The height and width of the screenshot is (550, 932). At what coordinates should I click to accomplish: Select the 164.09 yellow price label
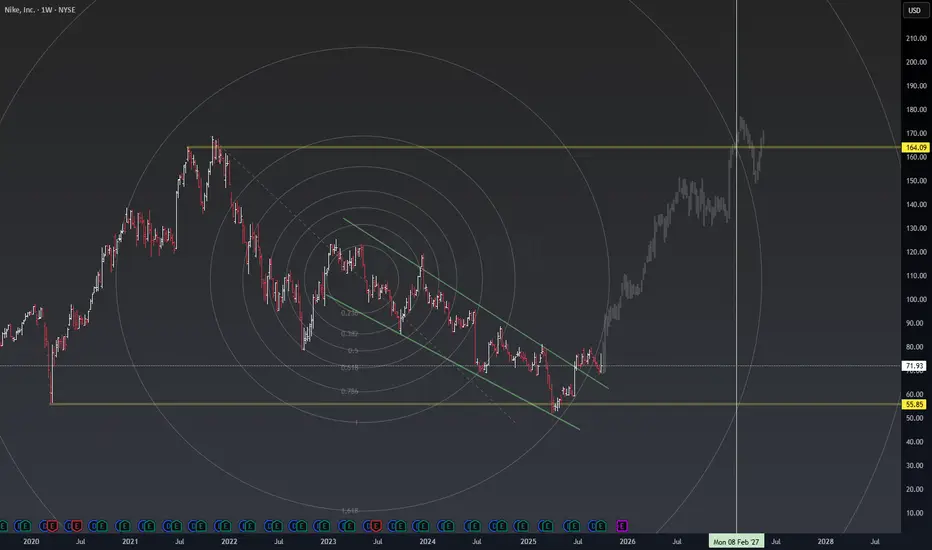915,147
